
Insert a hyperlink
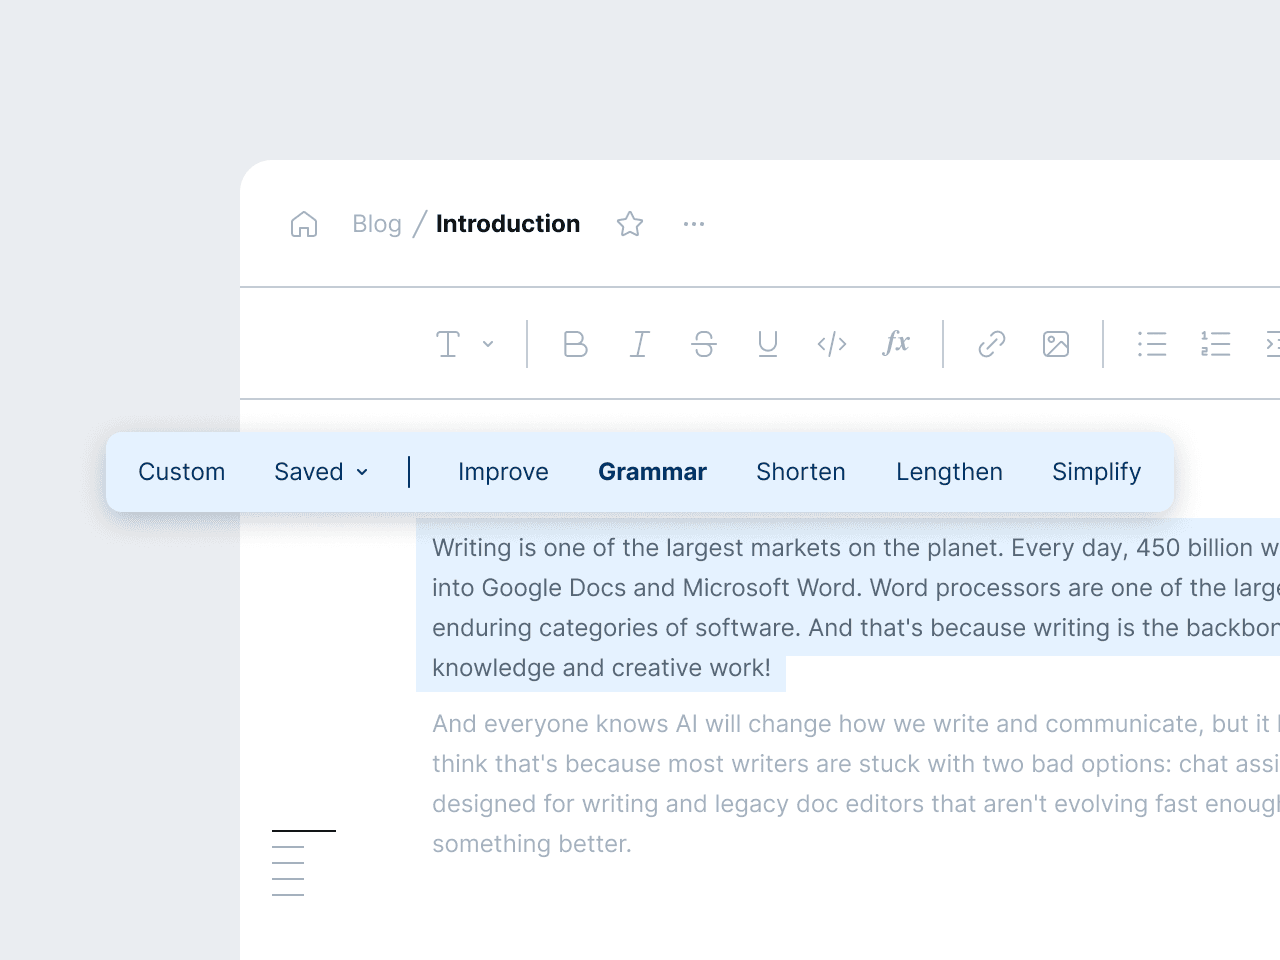992,344
